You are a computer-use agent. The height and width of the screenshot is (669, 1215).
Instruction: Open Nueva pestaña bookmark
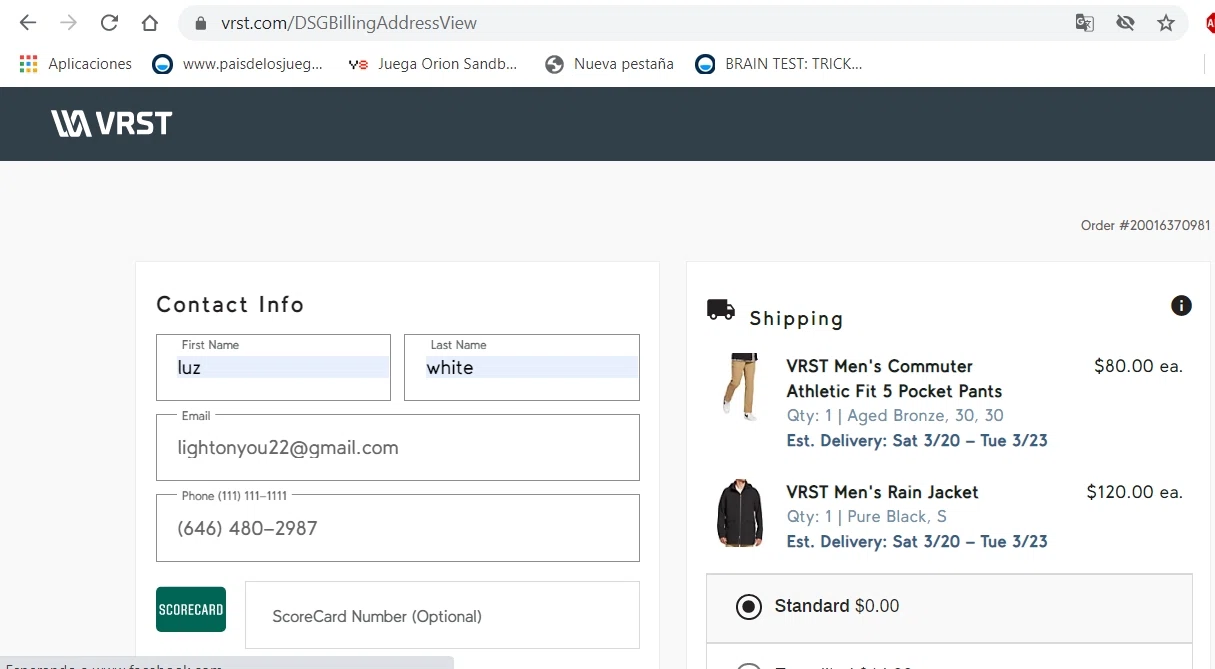[x=609, y=64]
